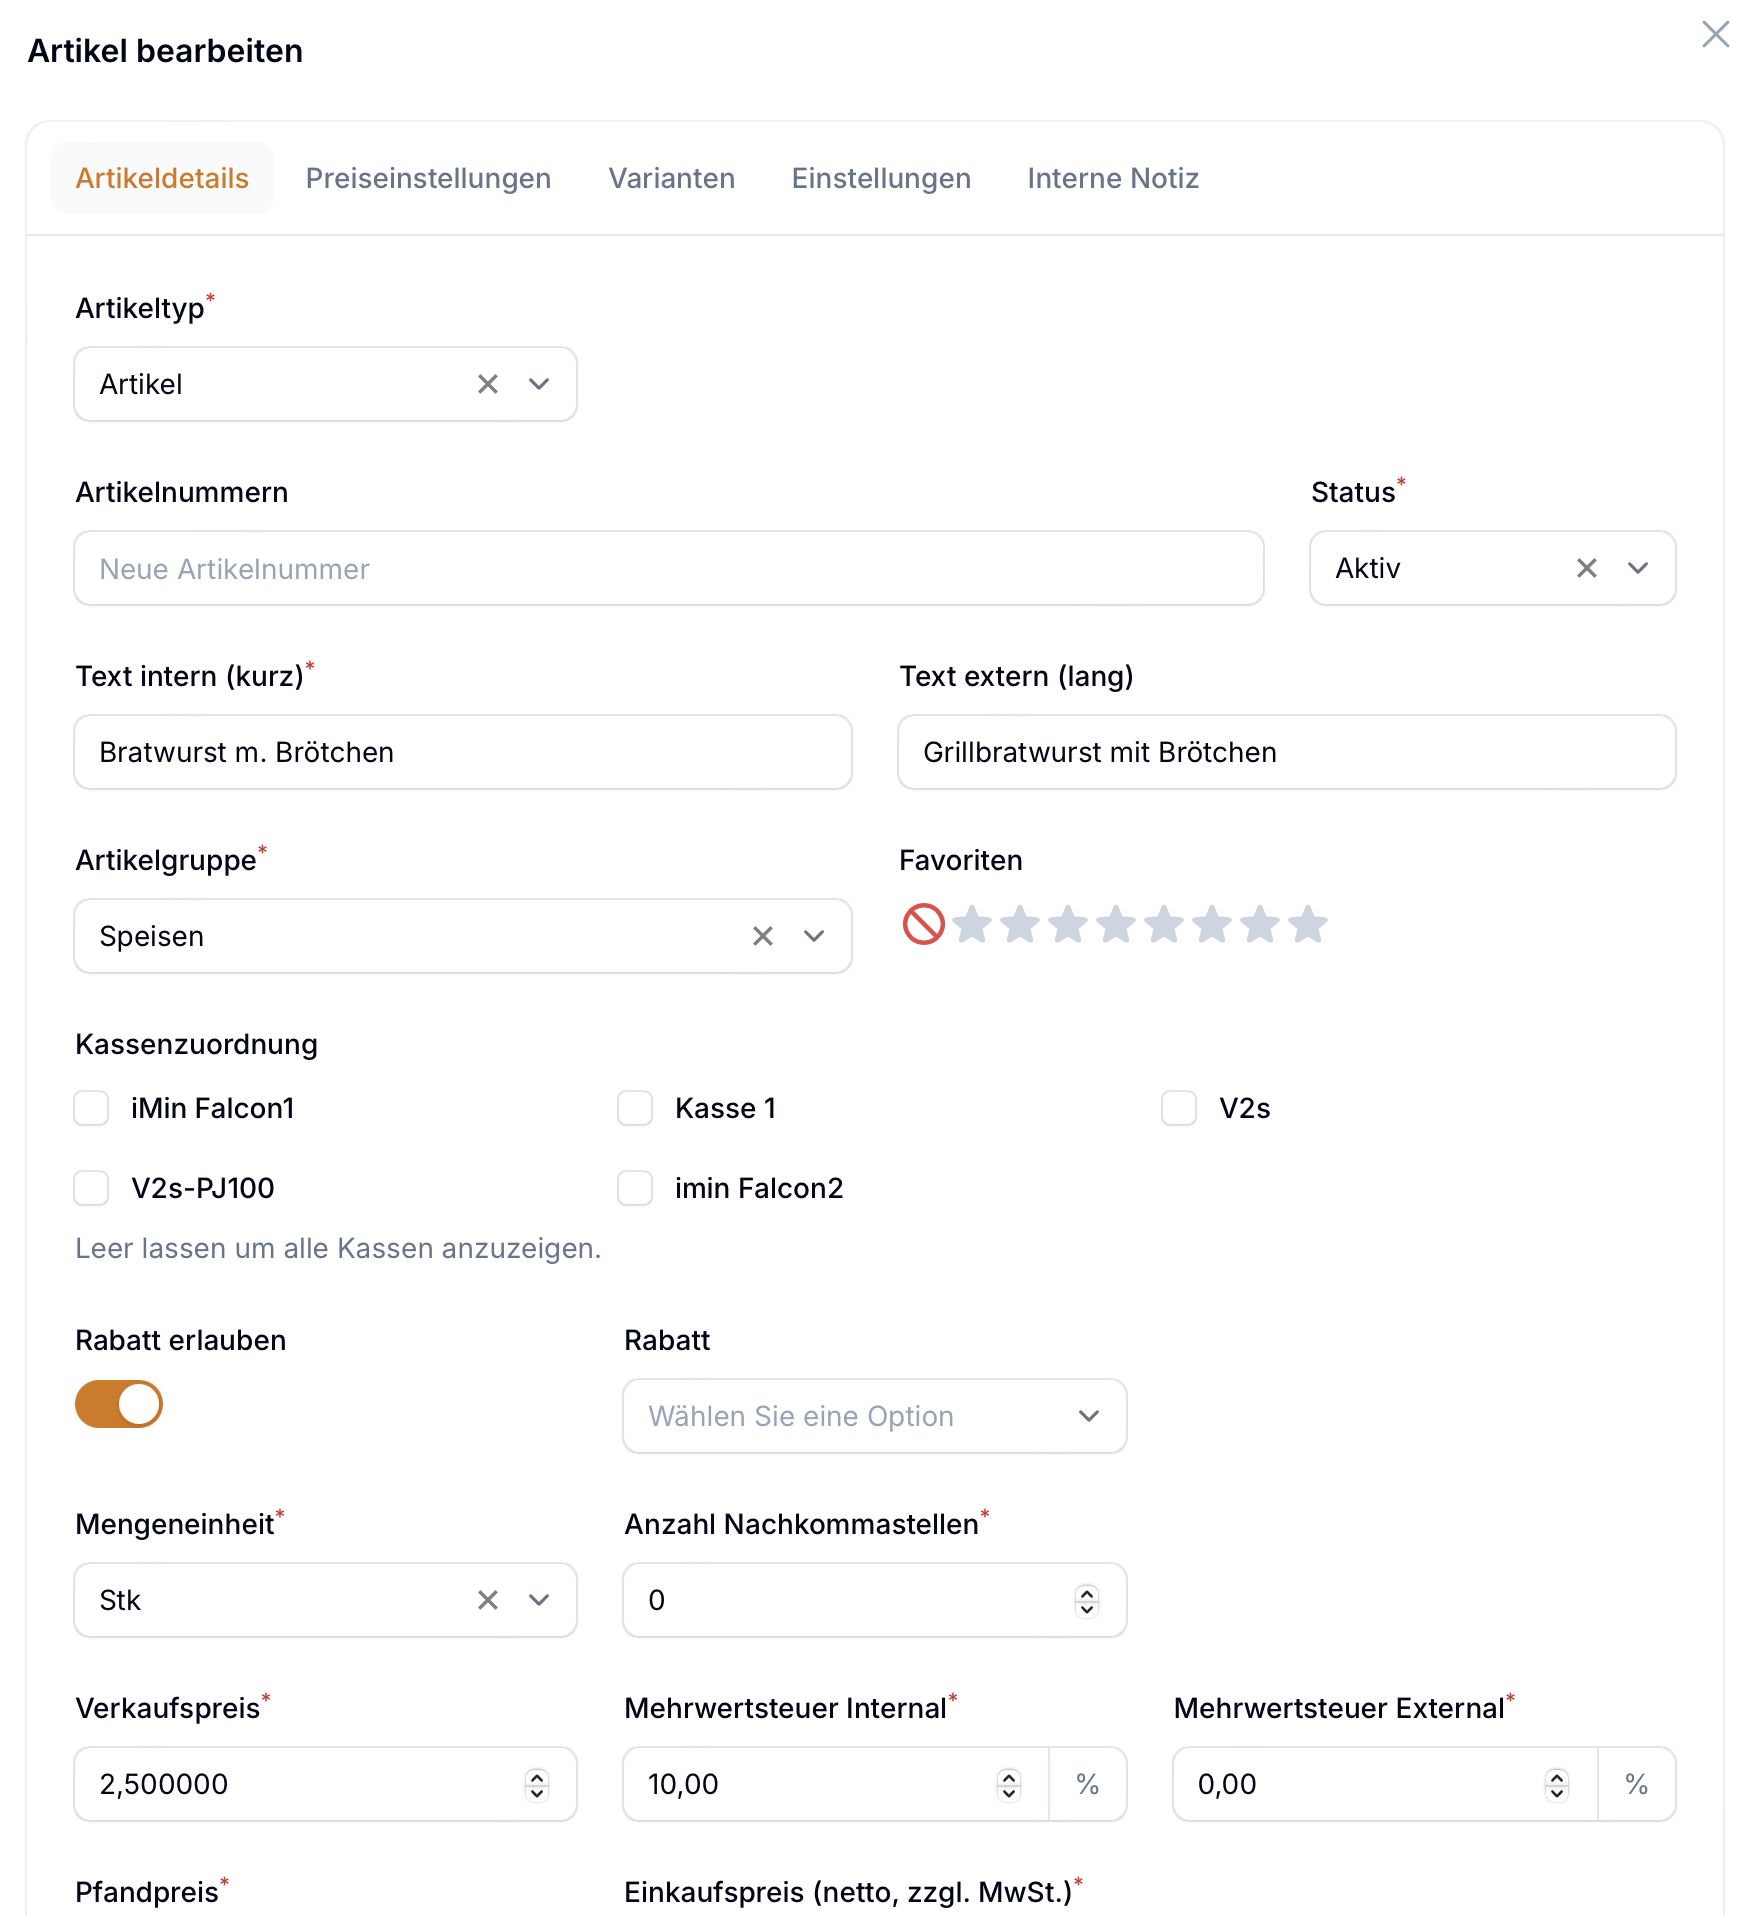Select the first favorite star
This screenshot has width=1739, height=1916.
pos(972,924)
